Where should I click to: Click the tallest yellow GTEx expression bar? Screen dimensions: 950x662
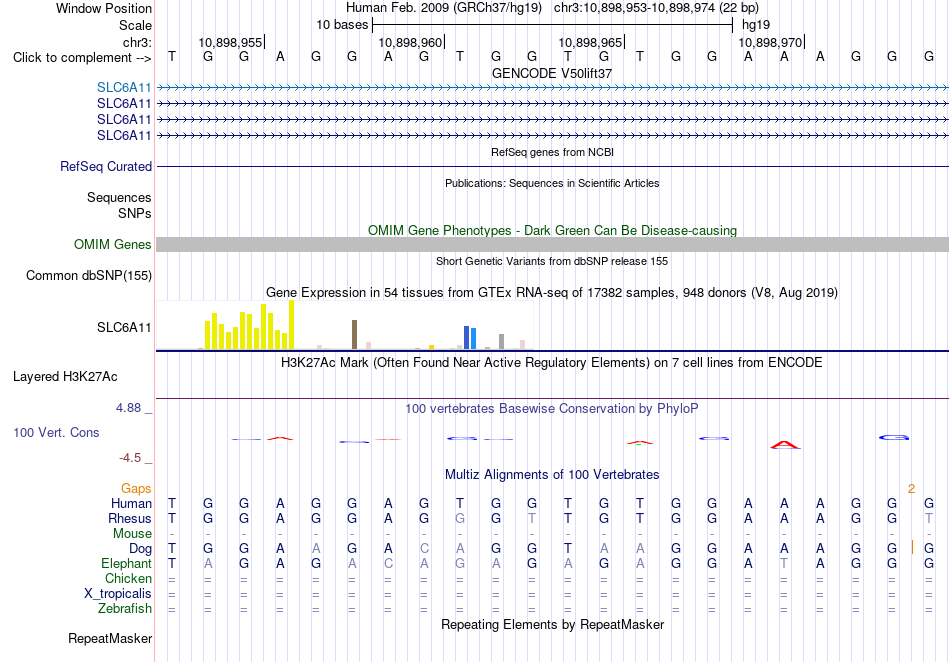pos(291,325)
